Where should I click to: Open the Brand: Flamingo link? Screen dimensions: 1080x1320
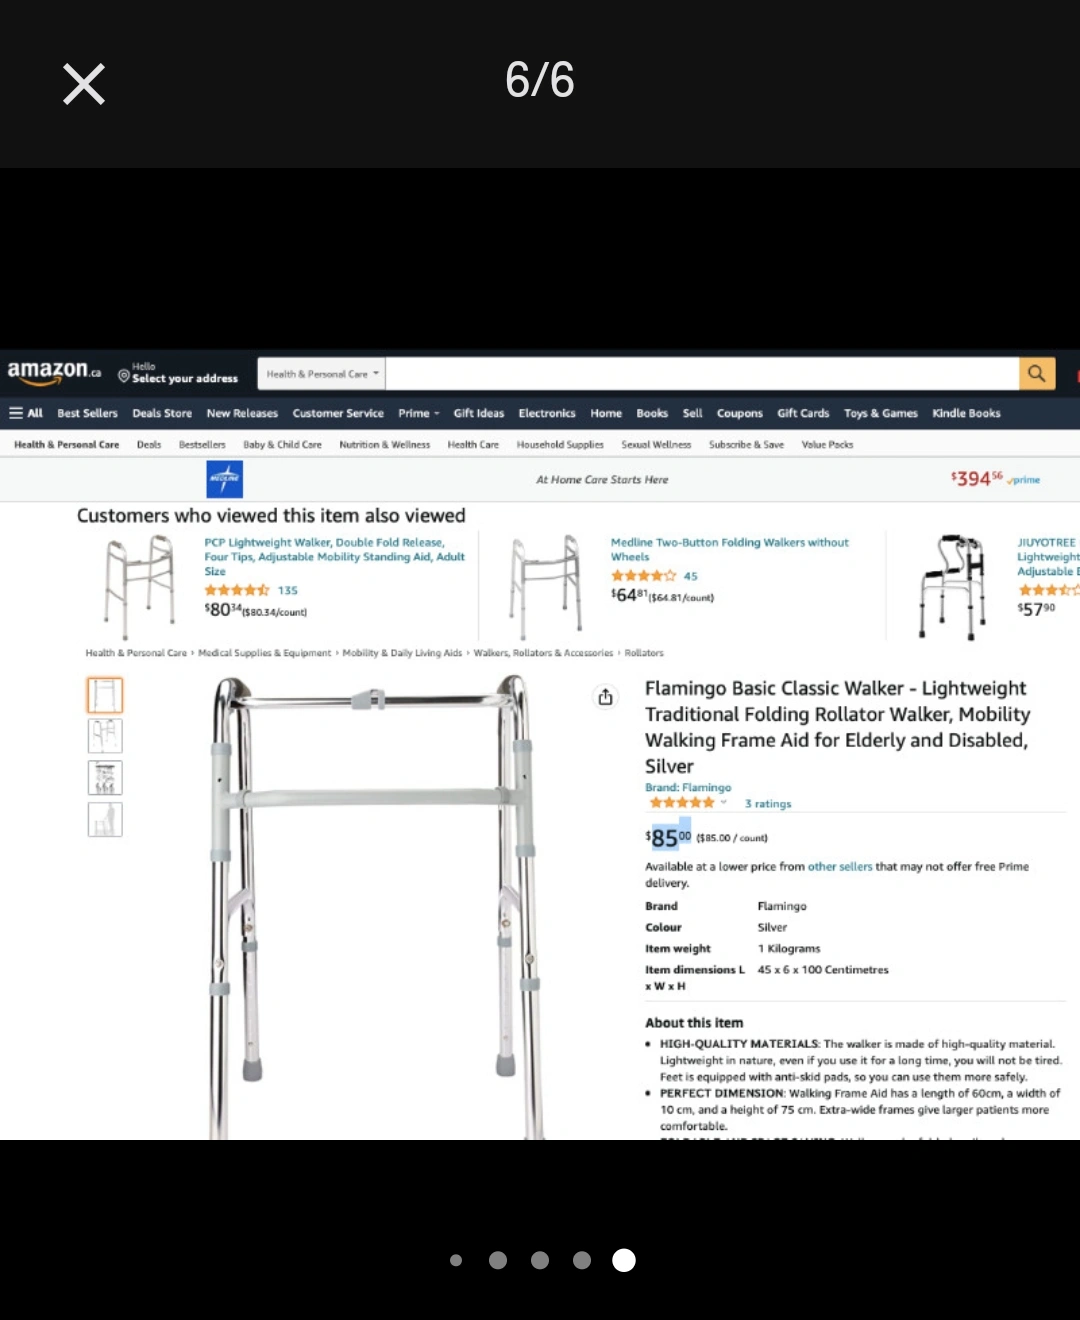688,788
